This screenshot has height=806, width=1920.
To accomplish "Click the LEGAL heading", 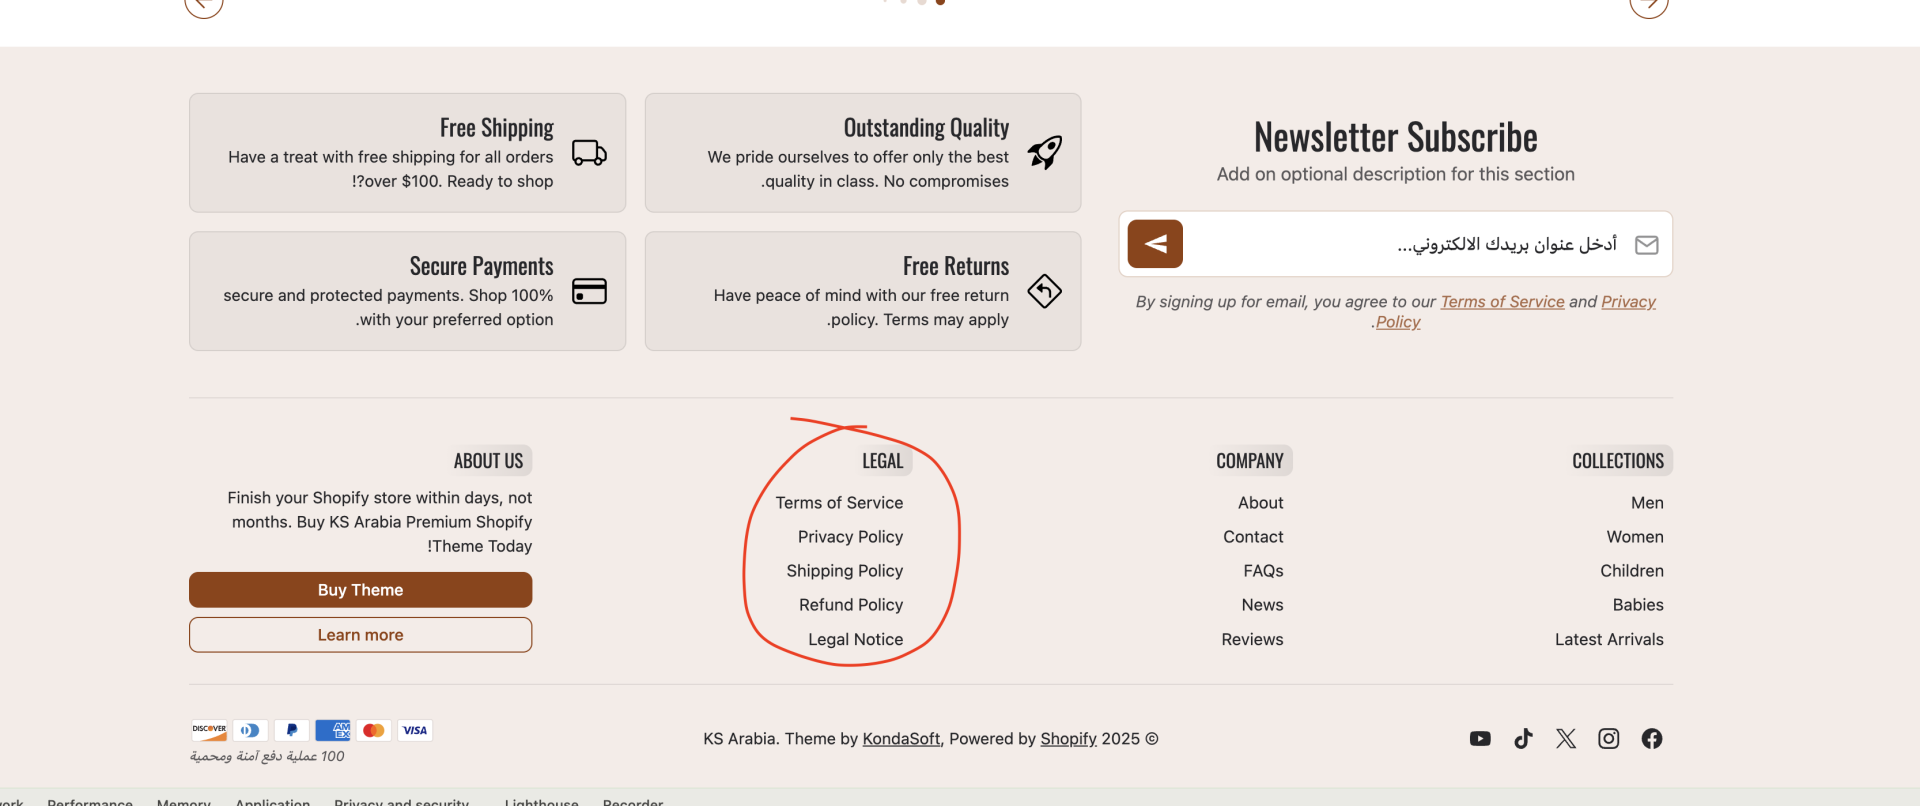I will click(883, 461).
